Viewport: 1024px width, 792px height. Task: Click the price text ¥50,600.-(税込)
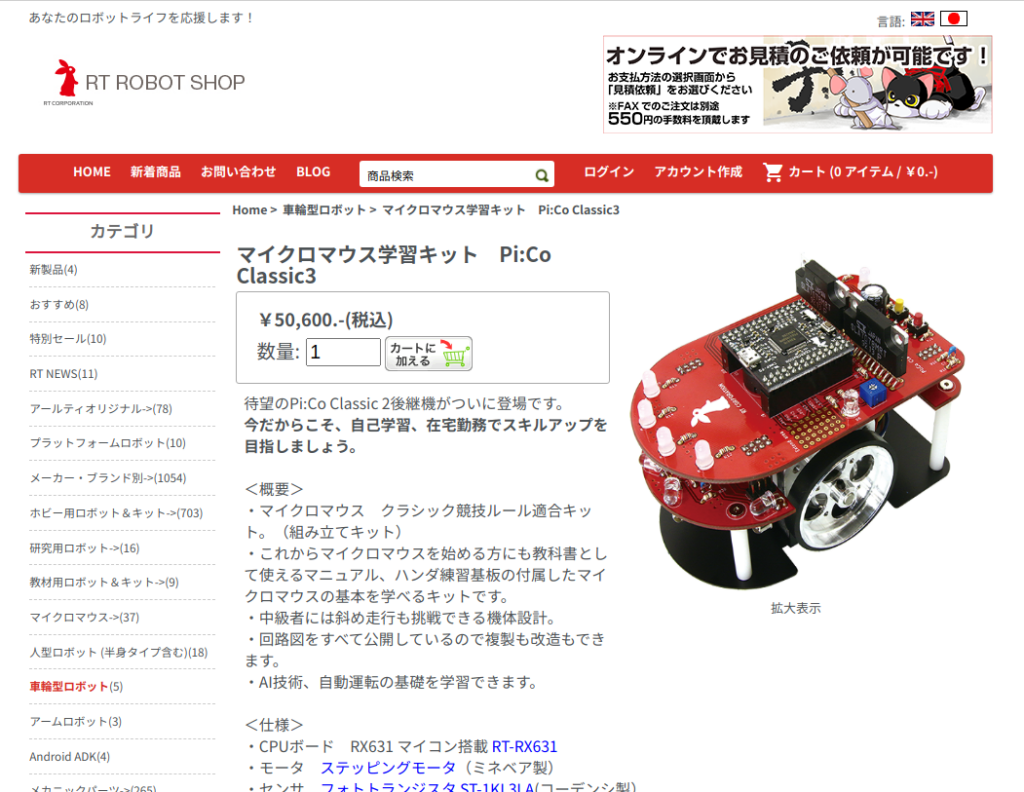coord(326,320)
